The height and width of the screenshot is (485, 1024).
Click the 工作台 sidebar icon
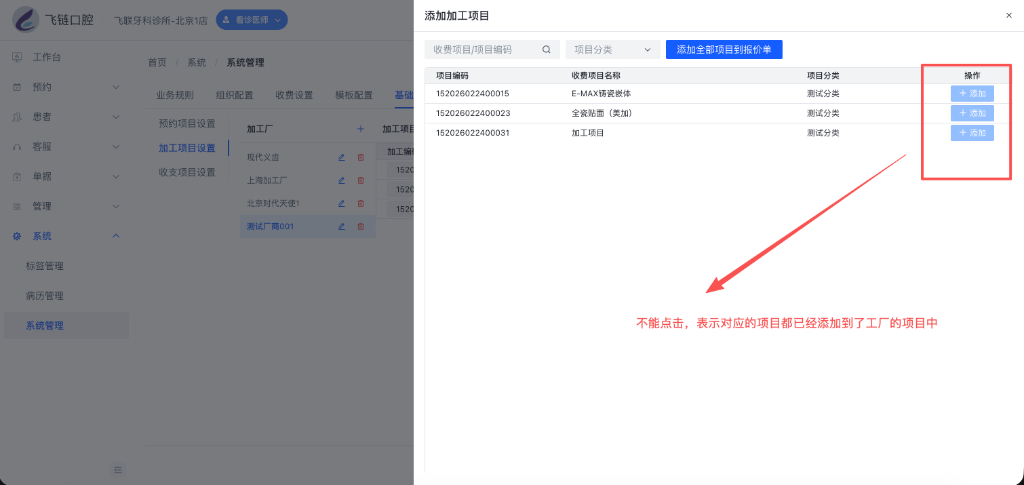tap(17, 57)
